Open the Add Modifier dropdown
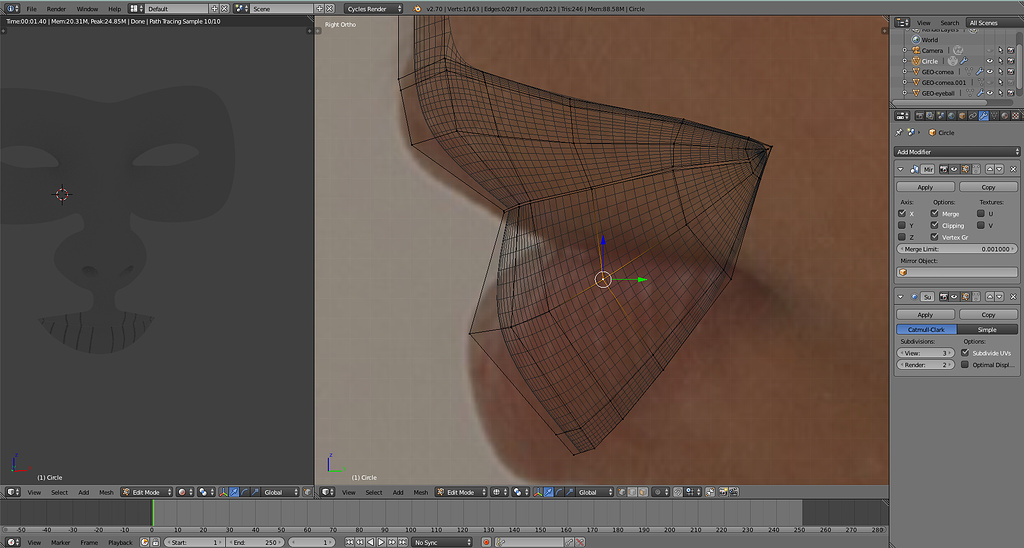Image resolution: width=1024 pixels, height=548 pixels. click(957, 152)
